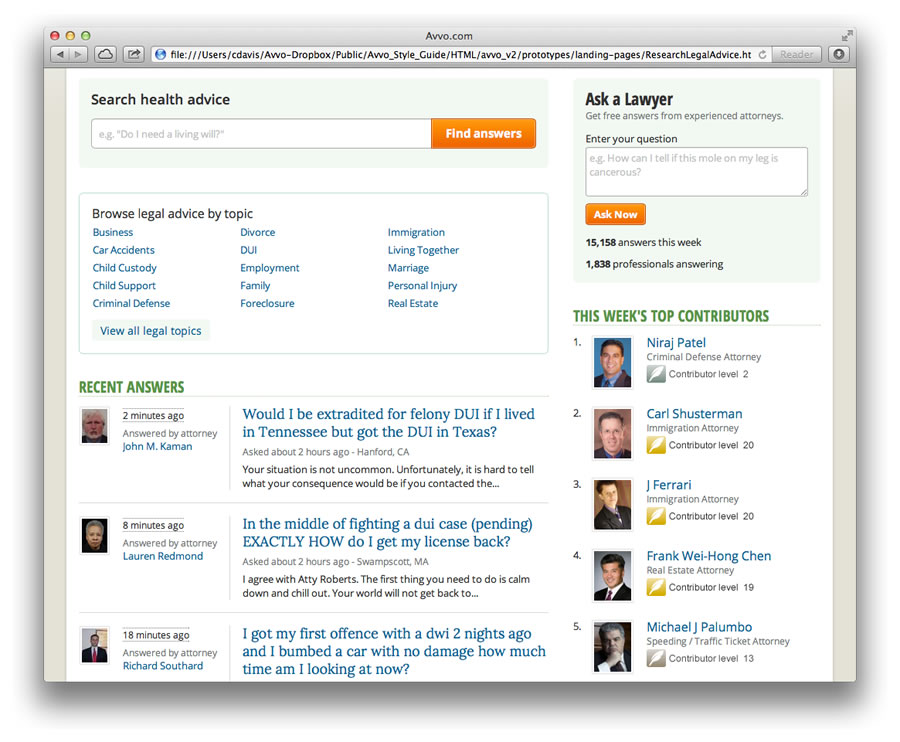Click the gold contributor badge for Carl Shusterman
Viewport: 900px width, 742px height.
pos(656,445)
